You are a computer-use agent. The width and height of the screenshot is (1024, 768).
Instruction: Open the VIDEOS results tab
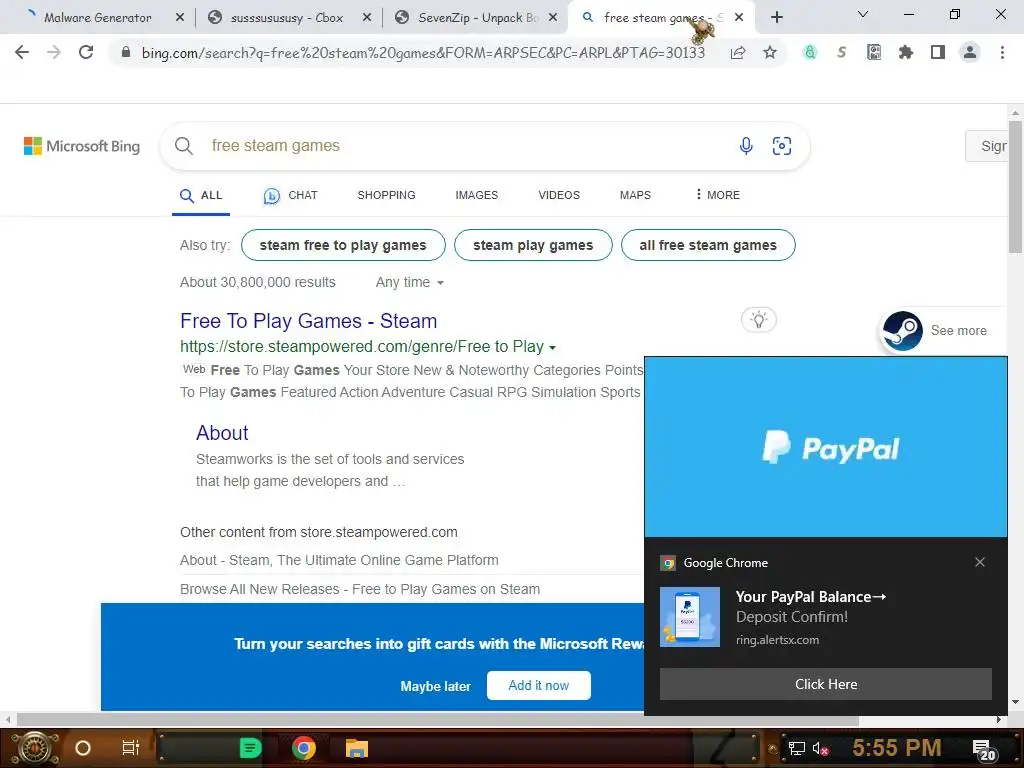[x=559, y=195]
